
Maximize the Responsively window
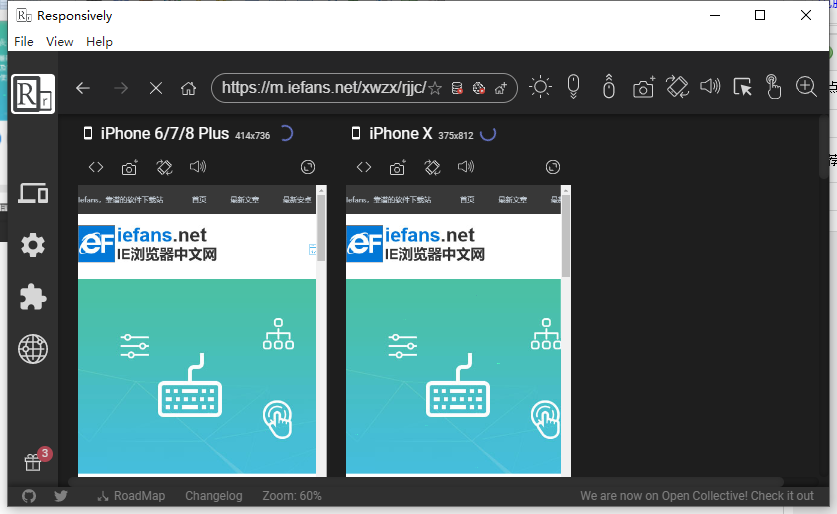point(760,15)
